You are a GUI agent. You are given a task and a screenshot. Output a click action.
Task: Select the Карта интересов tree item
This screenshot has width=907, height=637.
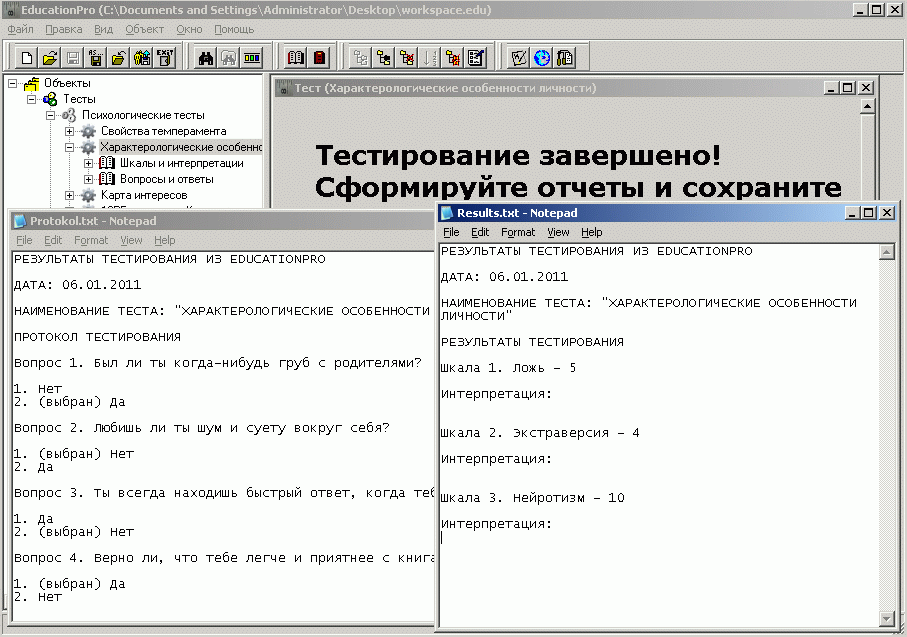pyautogui.click(x=143, y=195)
